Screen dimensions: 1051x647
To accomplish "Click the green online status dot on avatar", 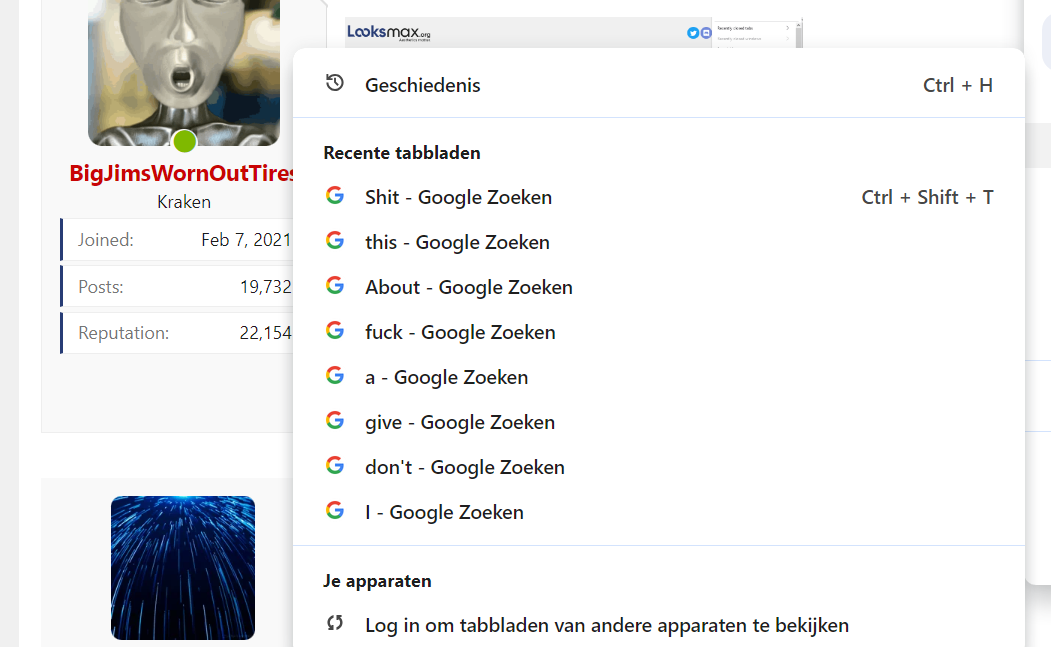I will click(184, 141).
